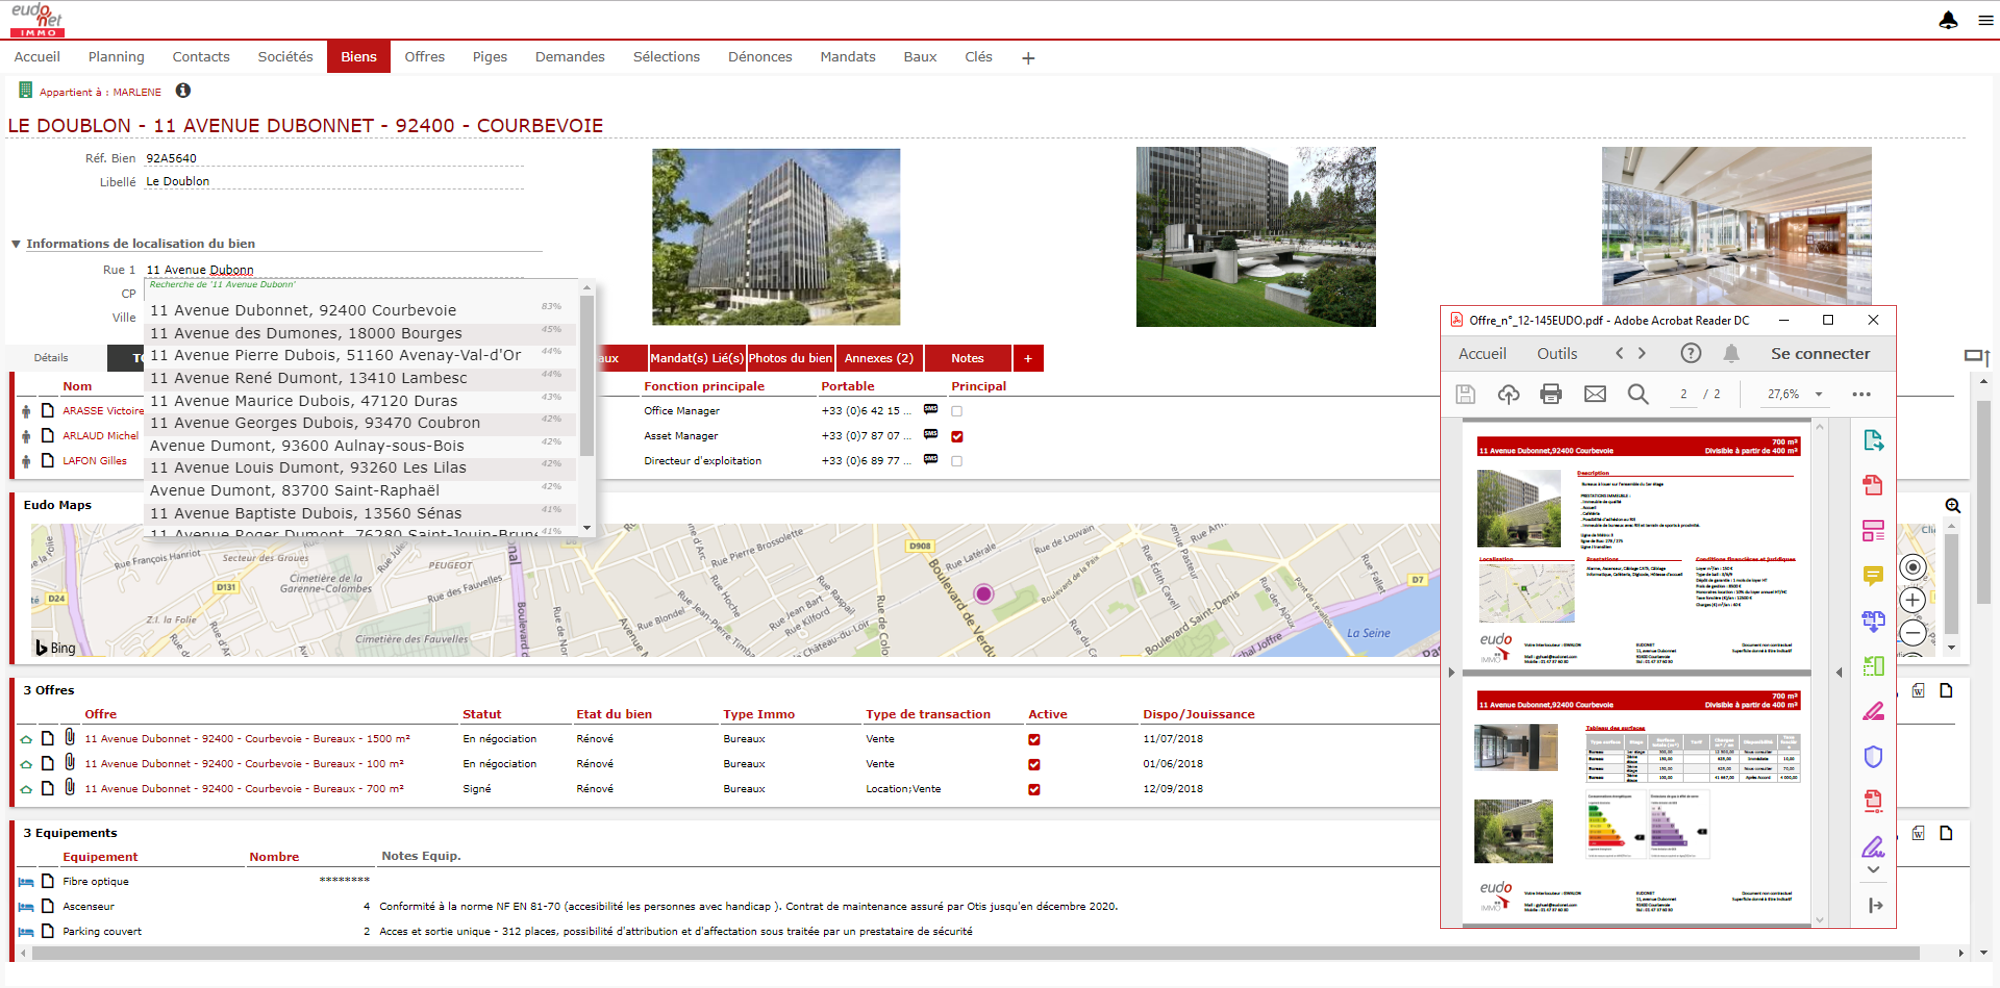Image resolution: width=2000 pixels, height=988 pixels.
Task: Click the Fill & Sign pen in Acrobat sidebar
Action: point(1873,847)
